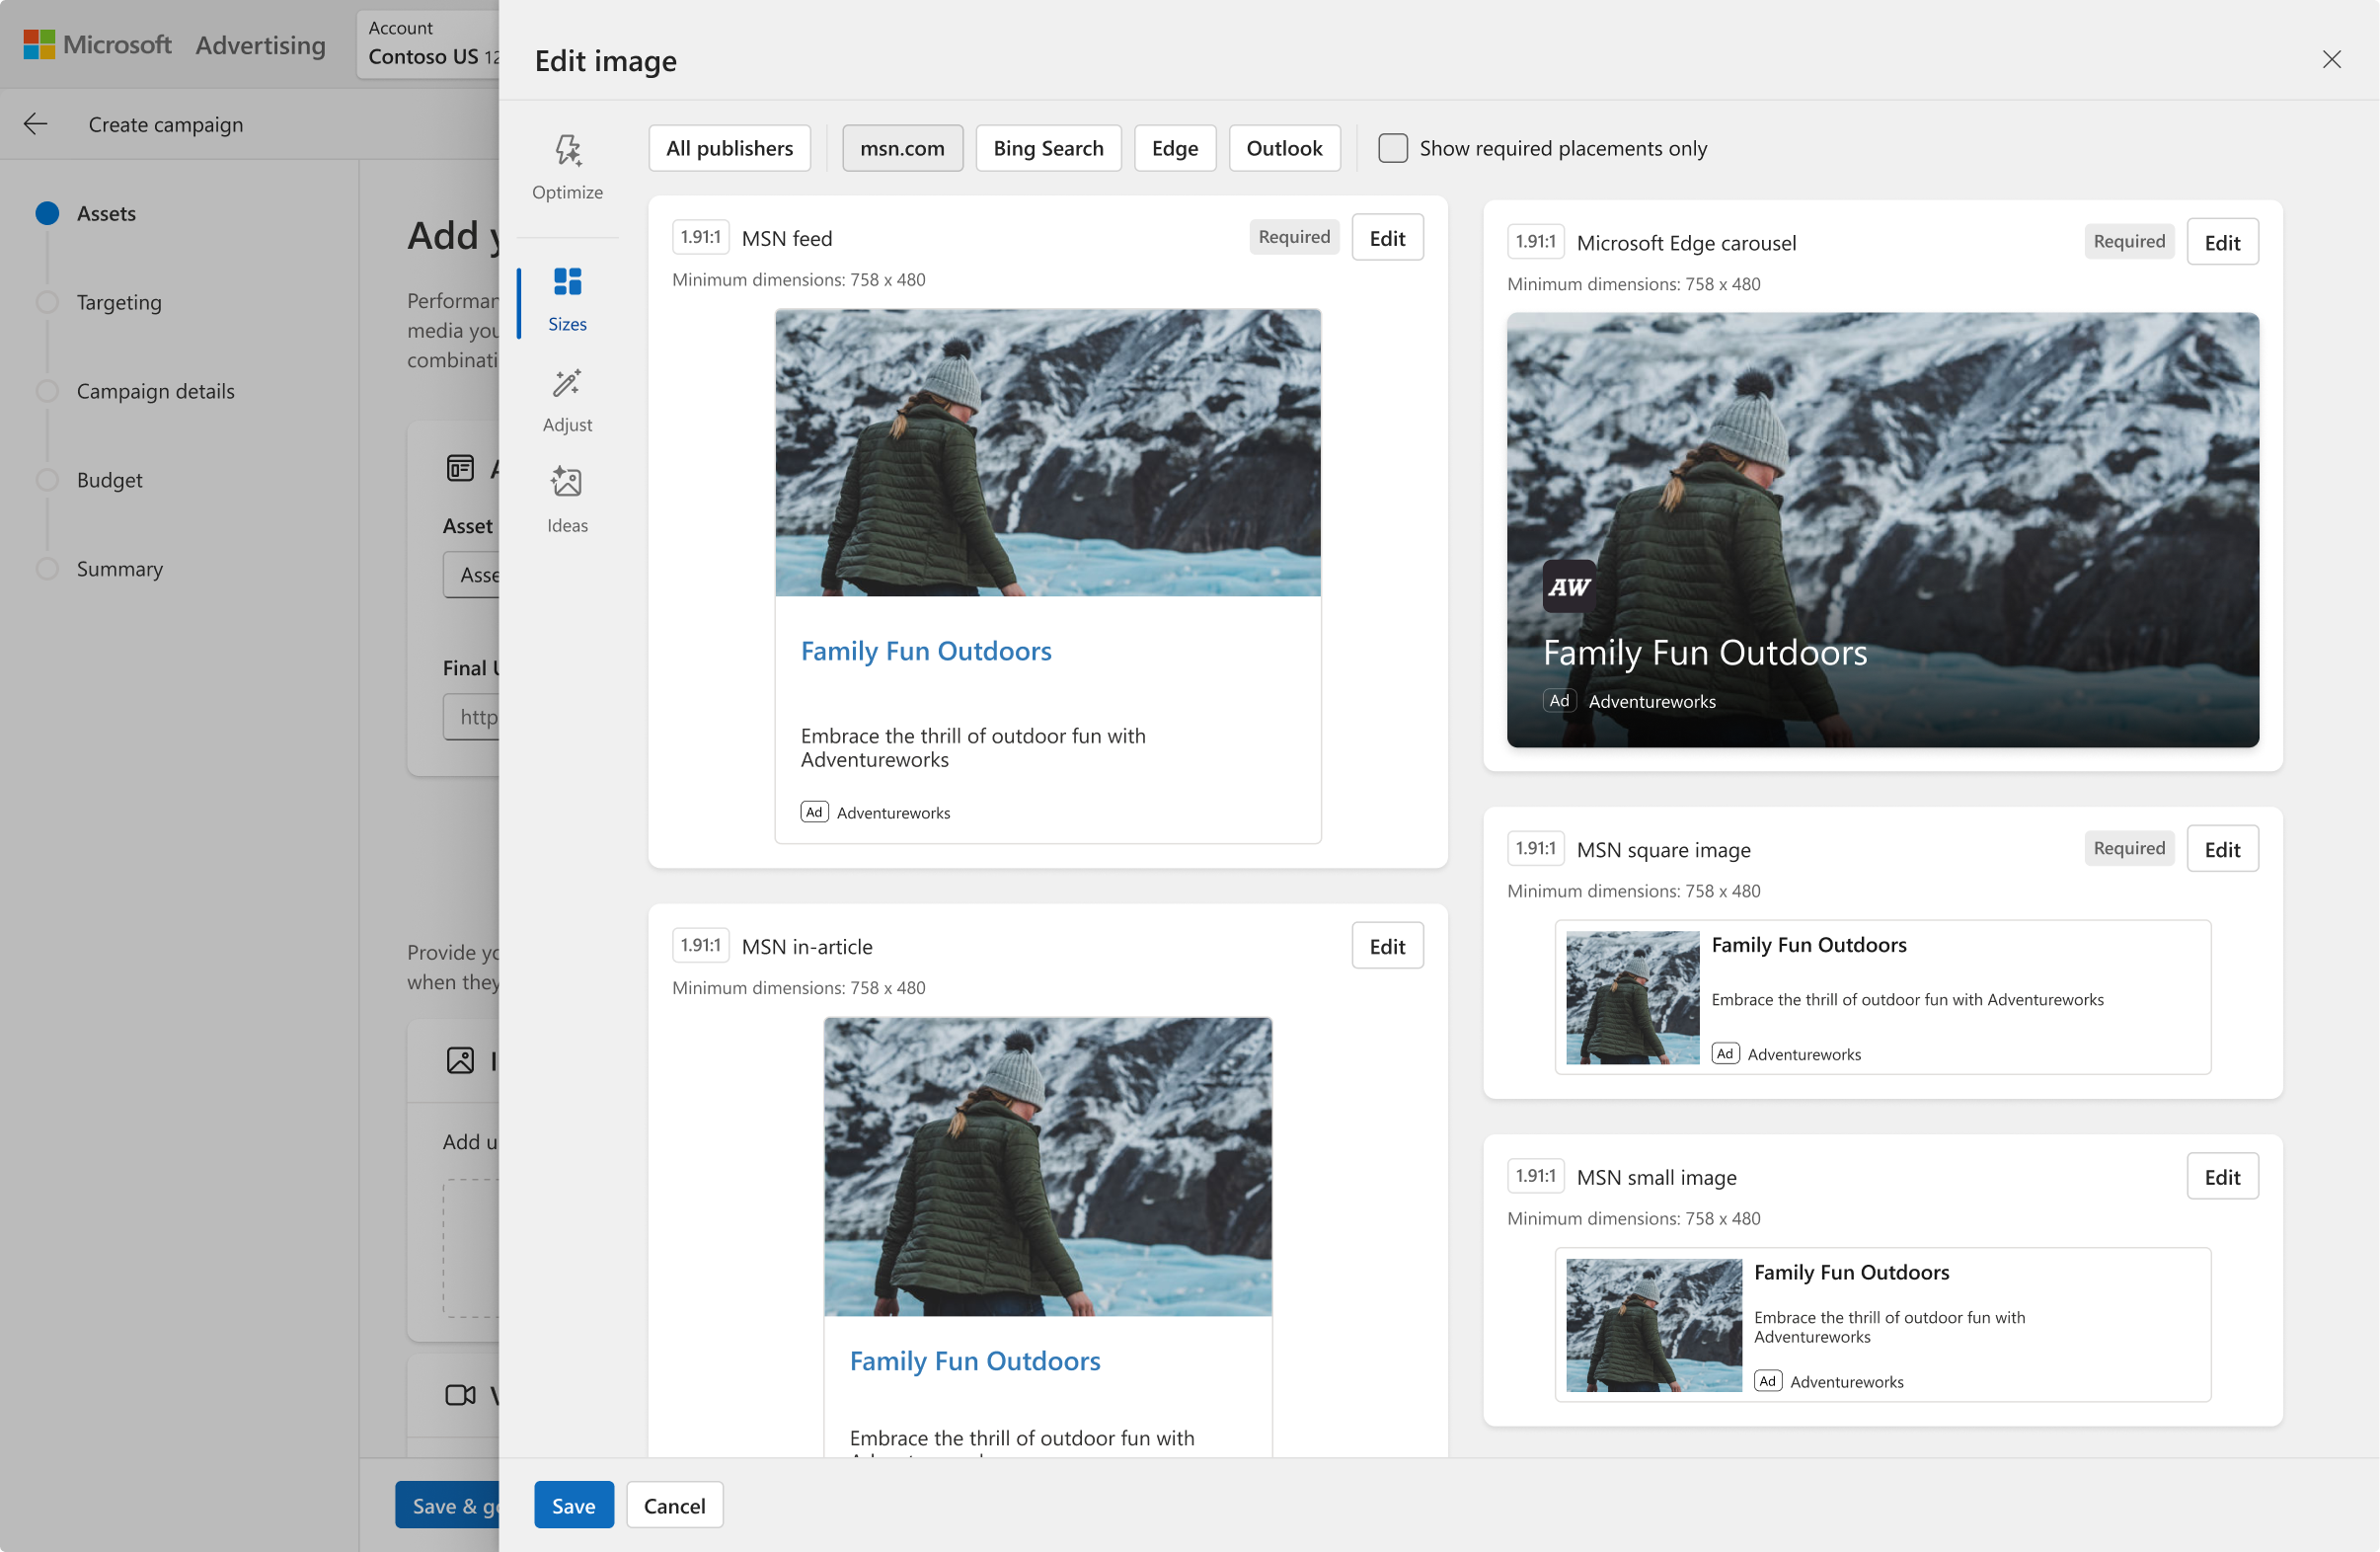
Task: Click the Required badge on MSN square image
Action: 2129,848
